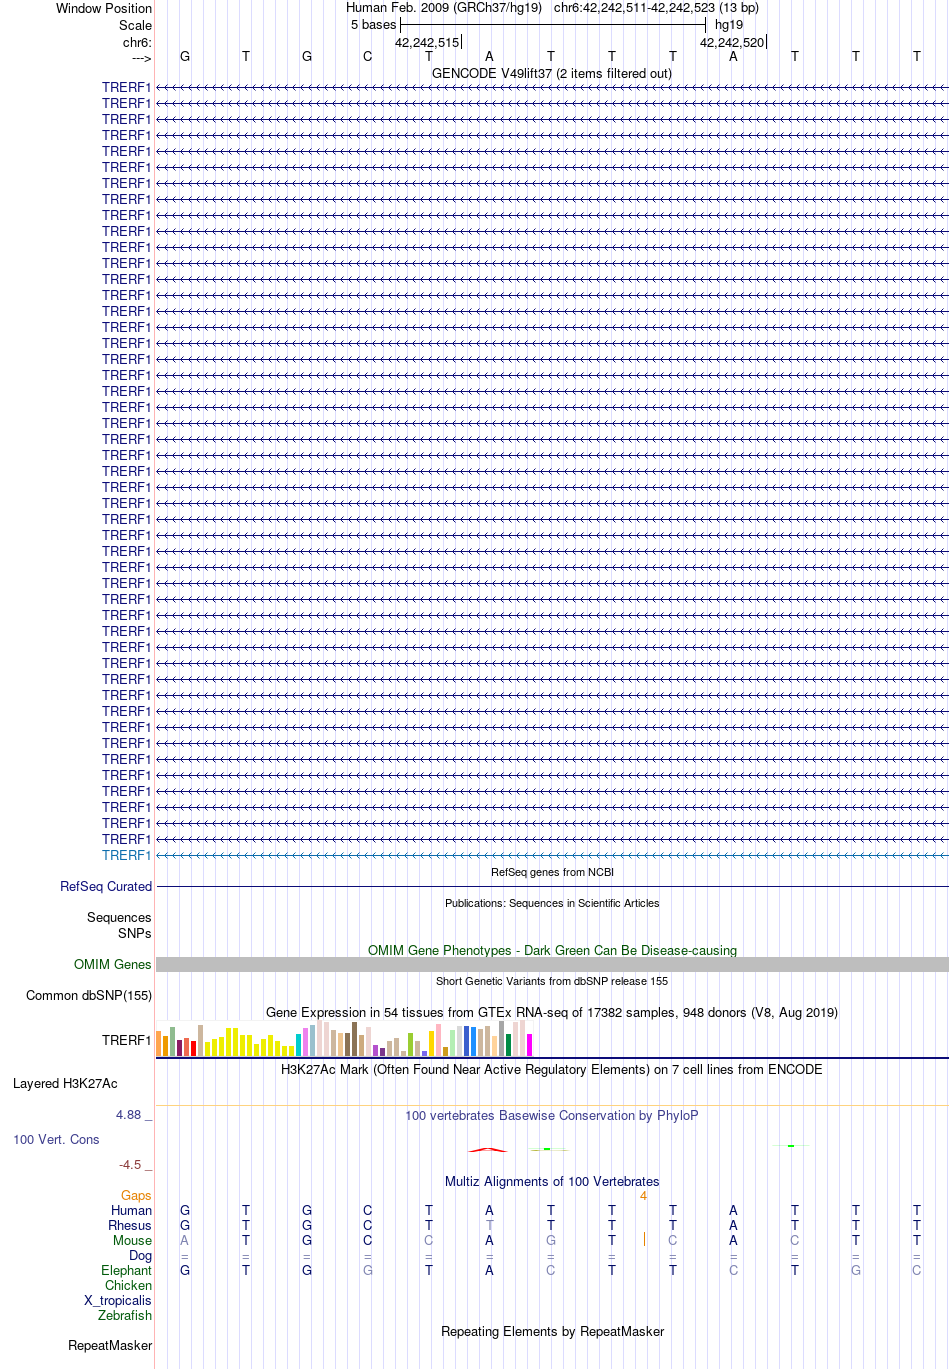Click the gray OMIM Genes item bar
This screenshot has width=950, height=1369.
click(x=552, y=964)
